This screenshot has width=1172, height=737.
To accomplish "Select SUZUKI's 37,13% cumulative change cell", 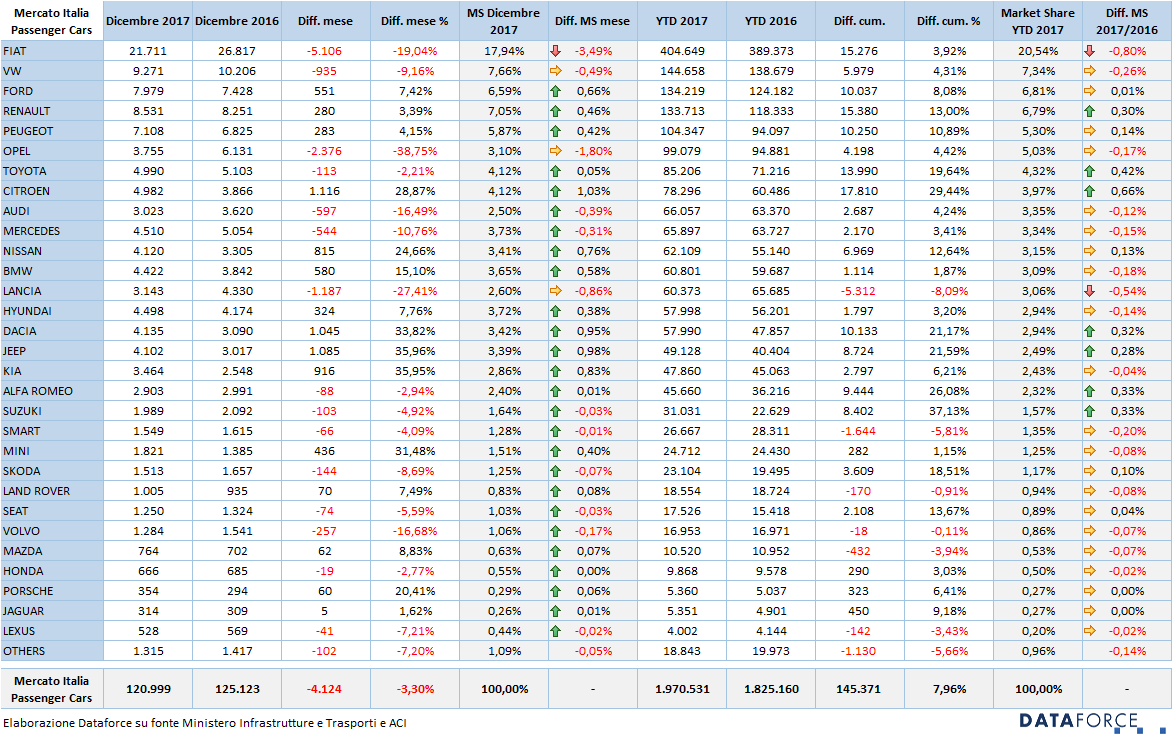I will coord(949,411).
